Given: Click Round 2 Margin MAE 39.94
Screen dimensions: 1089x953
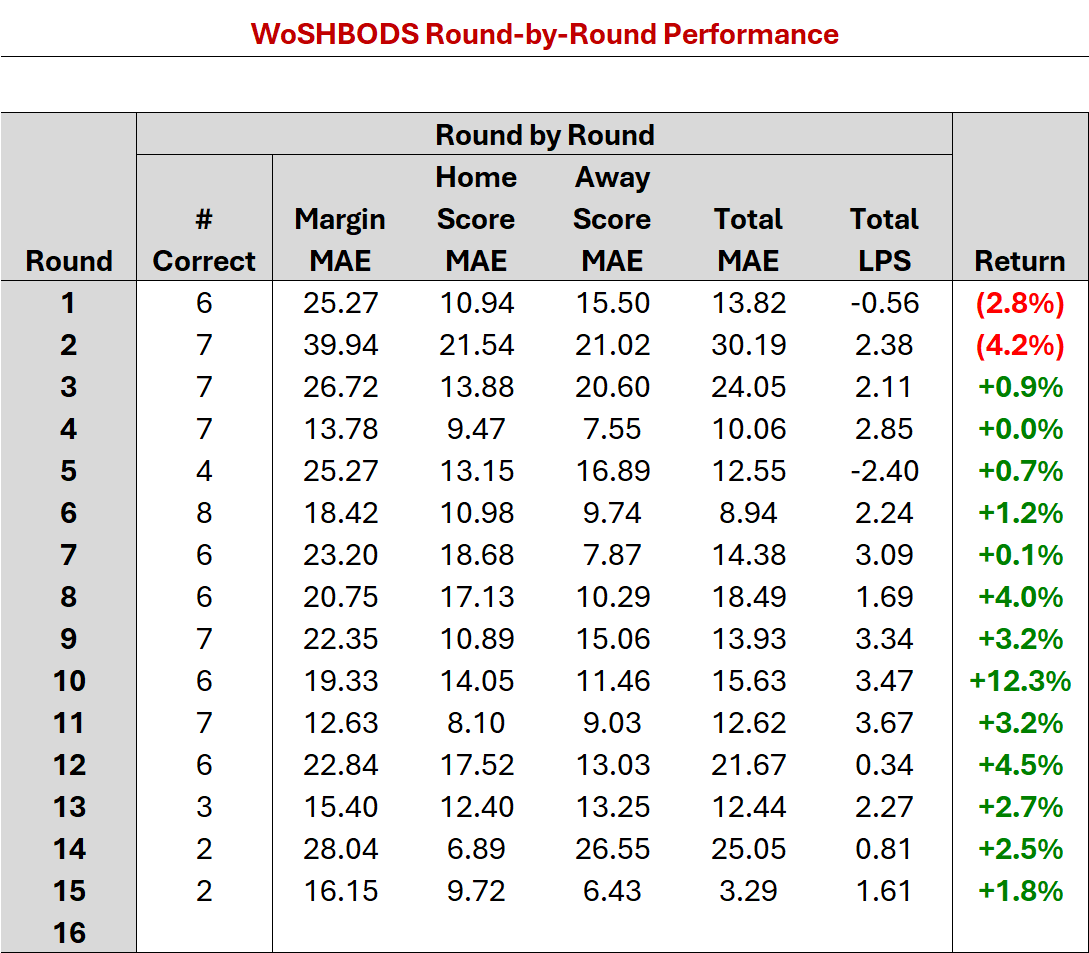Looking at the screenshot, I should click(x=340, y=345).
